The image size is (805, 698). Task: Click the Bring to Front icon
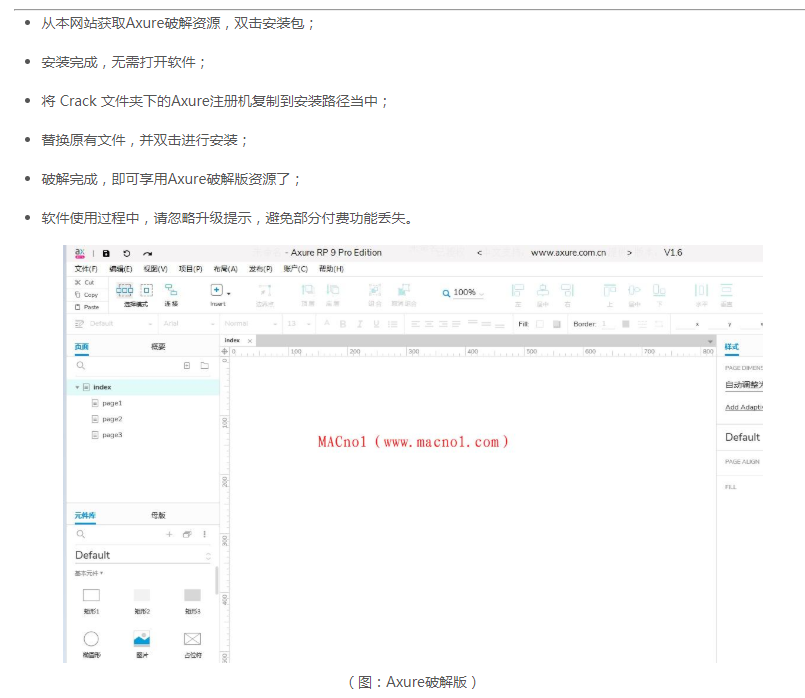click(x=308, y=290)
